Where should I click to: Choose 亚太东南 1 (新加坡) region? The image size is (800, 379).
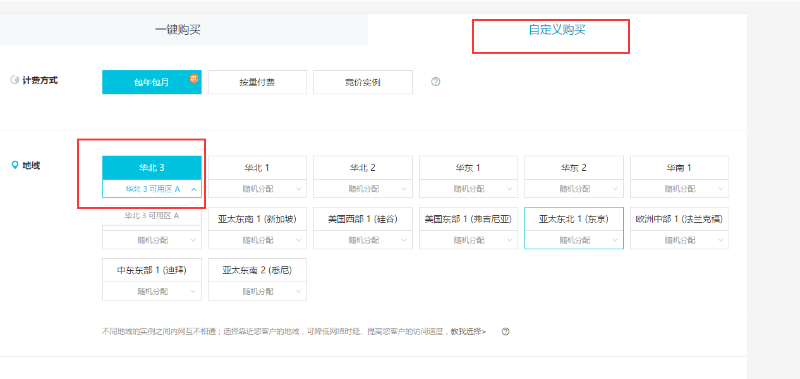coord(257,219)
